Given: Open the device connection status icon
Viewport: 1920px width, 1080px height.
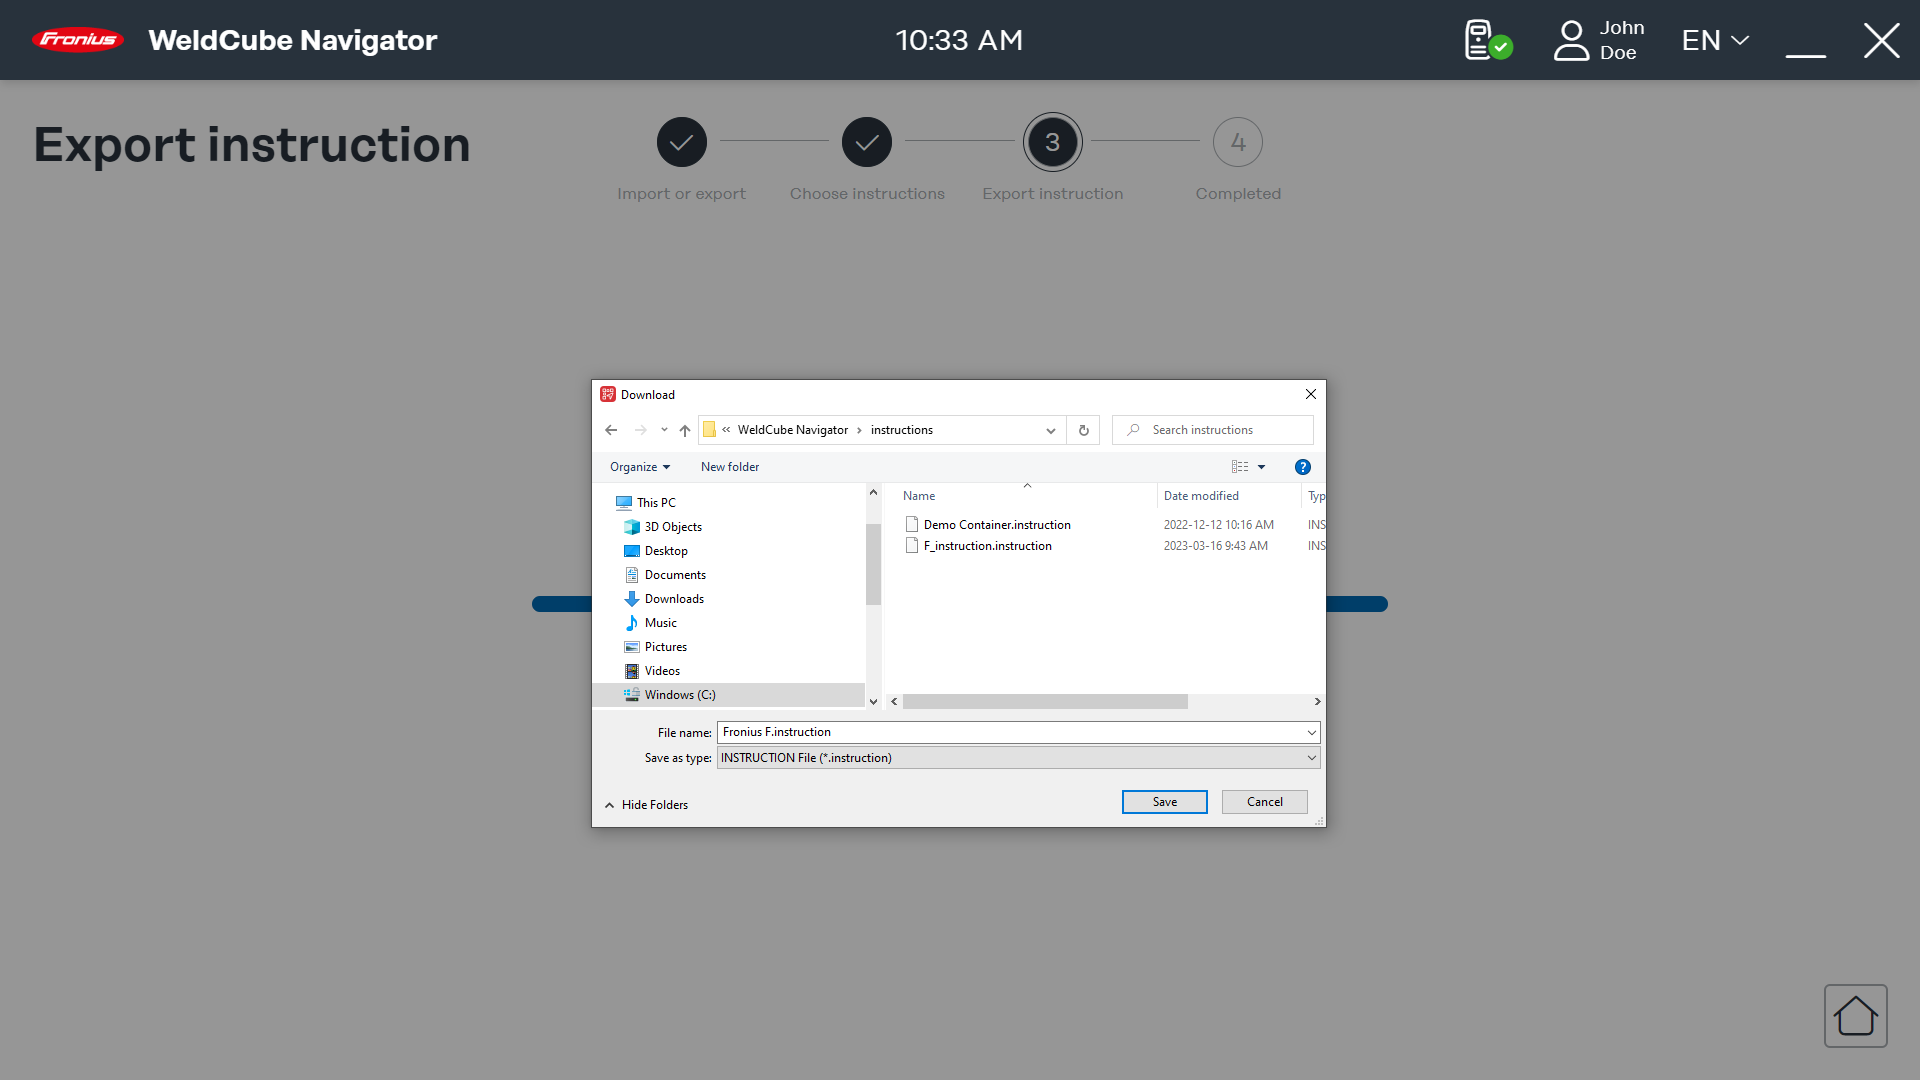Looking at the screenshot, I should pyautogui.click(x=1487, y=40).
